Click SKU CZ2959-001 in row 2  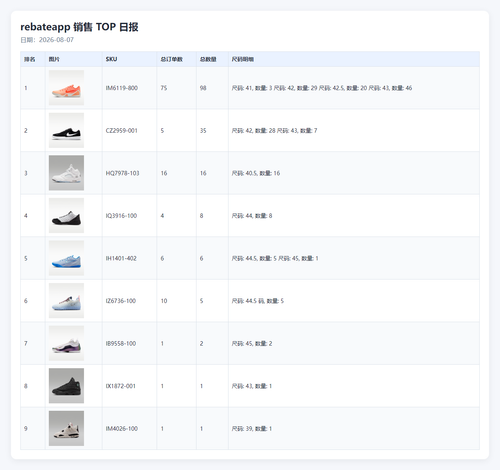point(122,131)
